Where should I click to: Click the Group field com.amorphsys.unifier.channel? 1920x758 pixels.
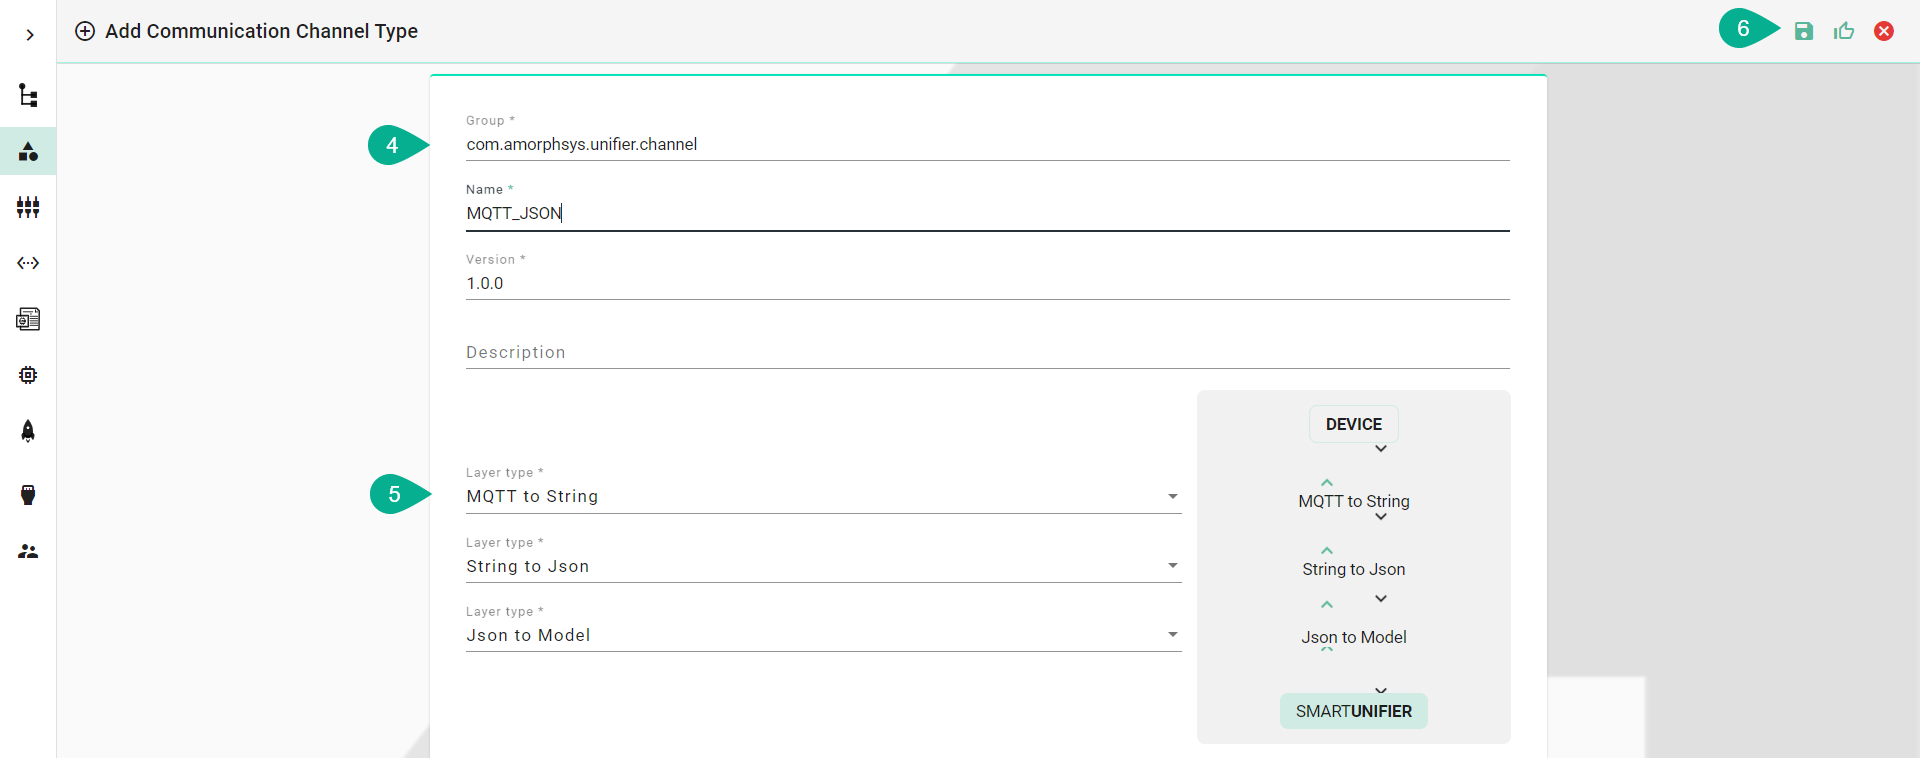(986, 145)
